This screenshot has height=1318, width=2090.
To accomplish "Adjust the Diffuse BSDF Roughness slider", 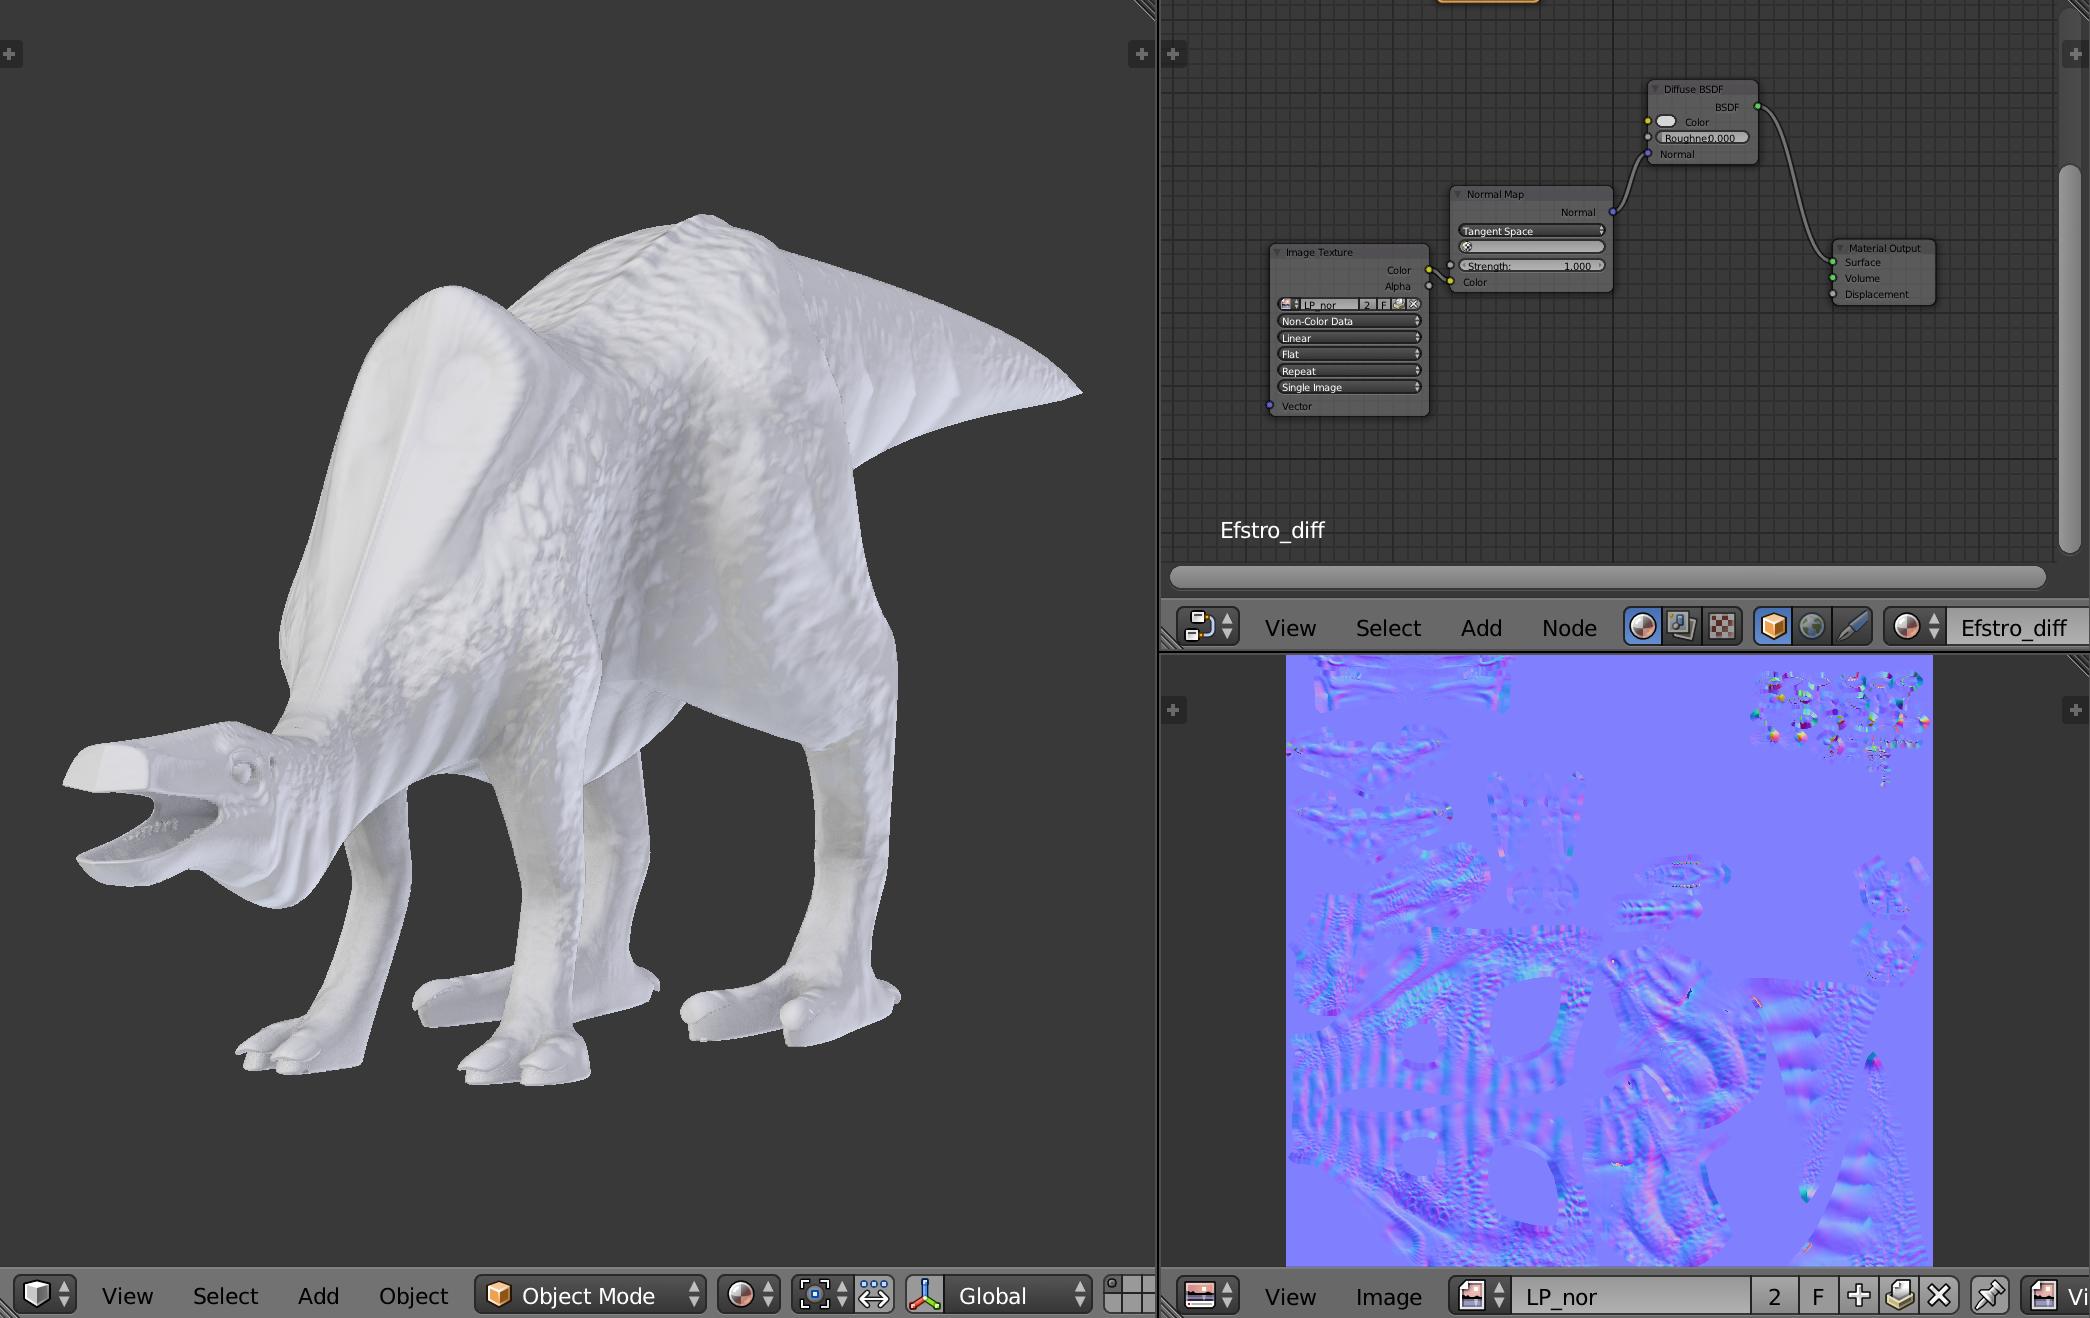I will point(1702,138).
